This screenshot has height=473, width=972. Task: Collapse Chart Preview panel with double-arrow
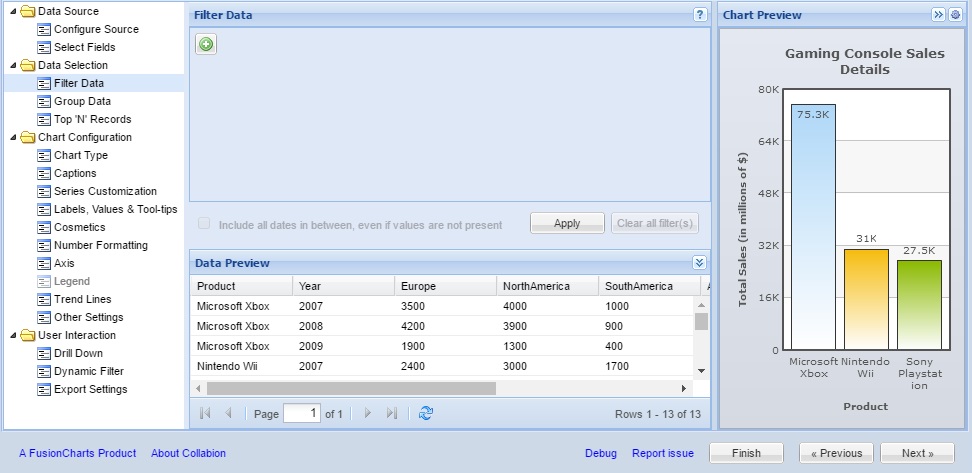tap(938, 15)
